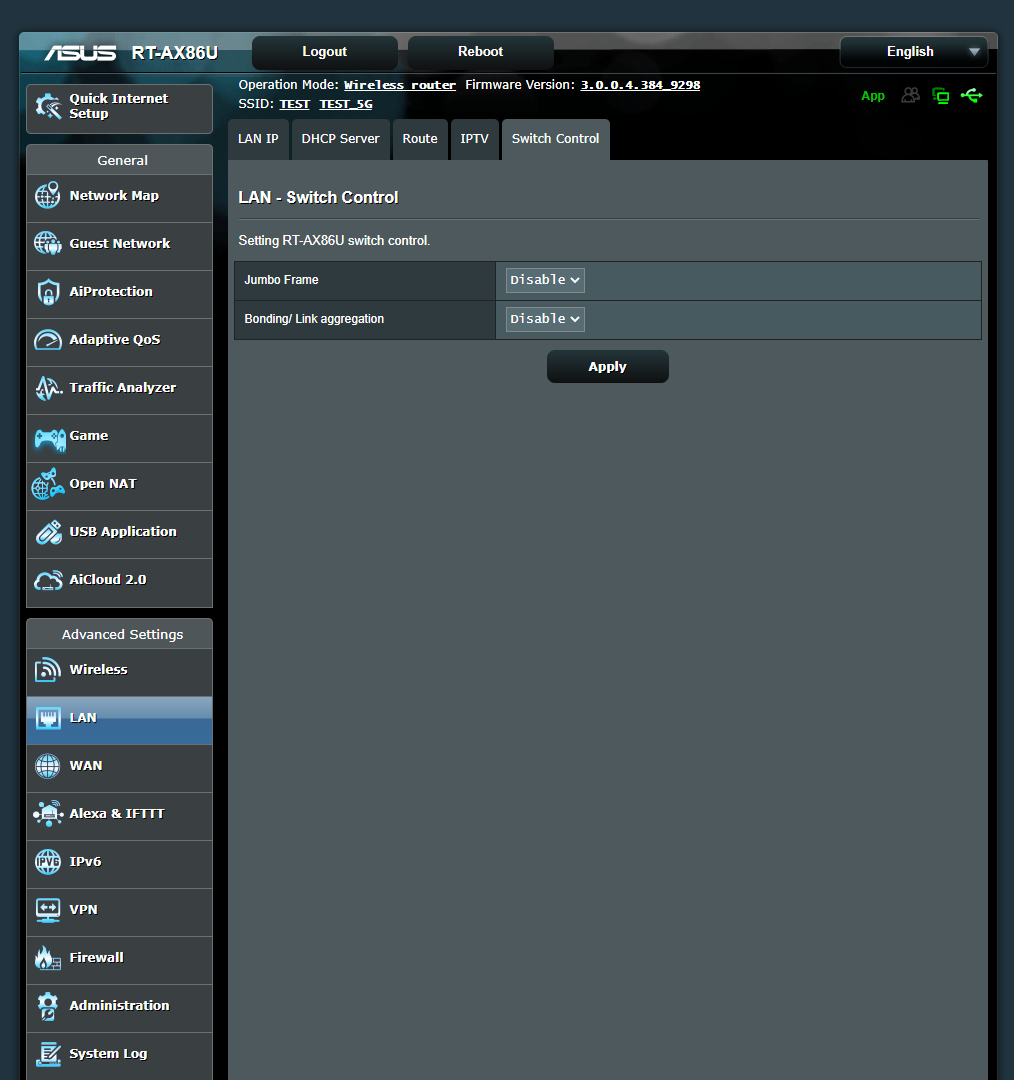Click the WAN globe icon
This screenshot has height=1080, width=1014.
coord(48,766)
